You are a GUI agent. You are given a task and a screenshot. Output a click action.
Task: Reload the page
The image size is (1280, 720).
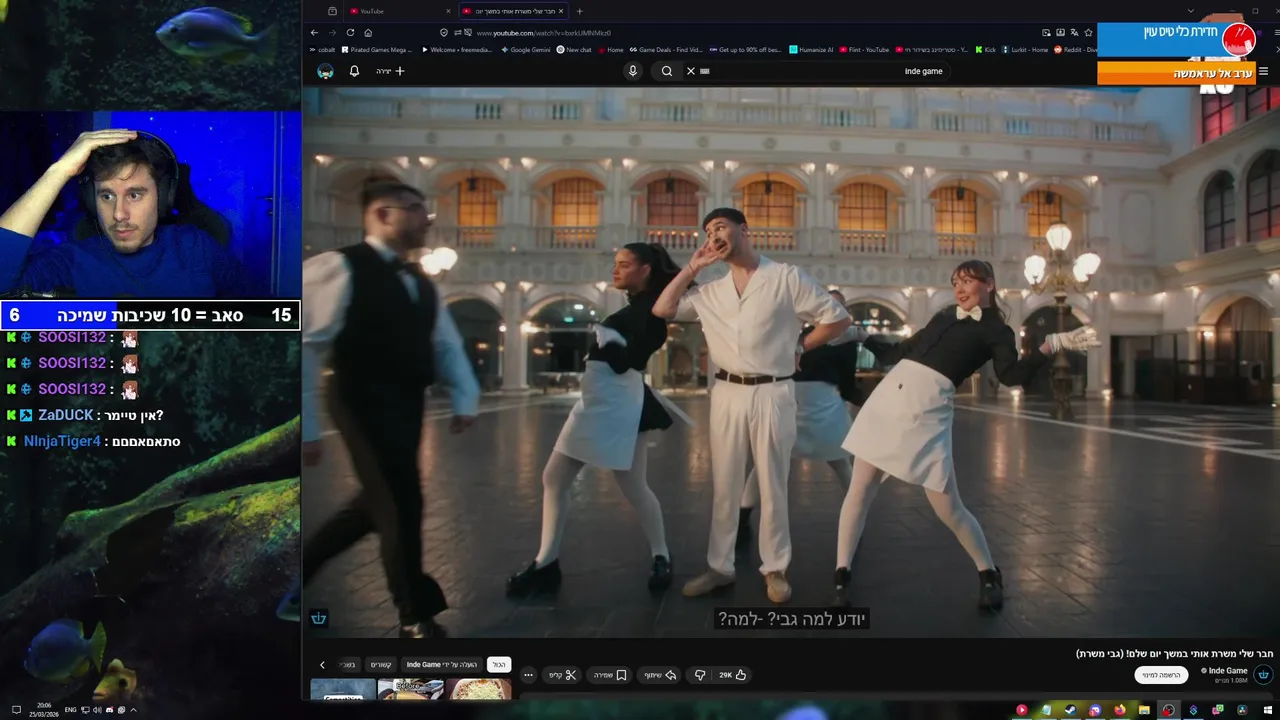[x=350, y=32]
